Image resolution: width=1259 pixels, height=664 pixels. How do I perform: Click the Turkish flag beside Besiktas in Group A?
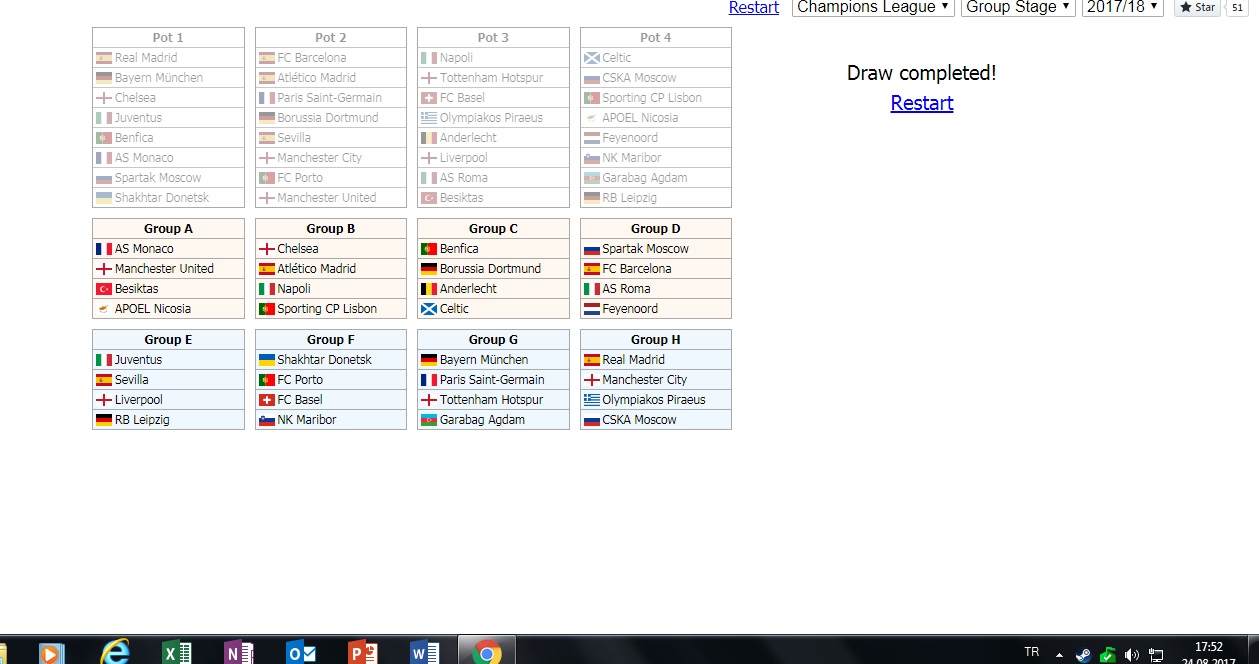(103, 289)
